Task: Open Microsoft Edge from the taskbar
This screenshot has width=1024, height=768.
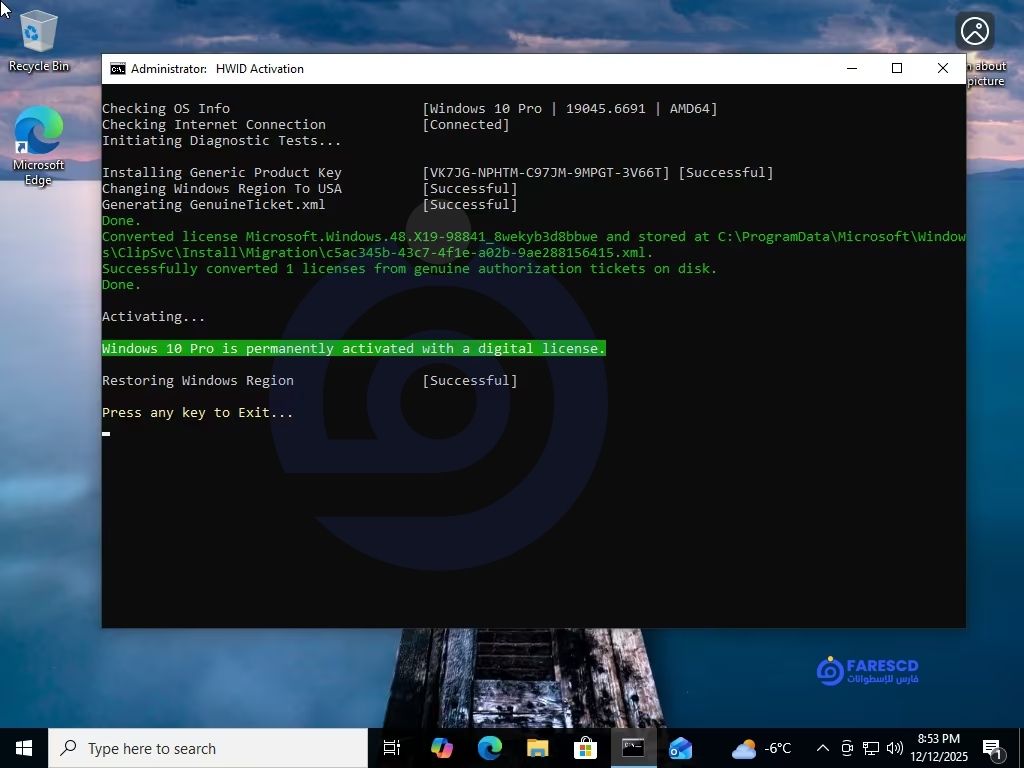Action: [x=489, y=748]
